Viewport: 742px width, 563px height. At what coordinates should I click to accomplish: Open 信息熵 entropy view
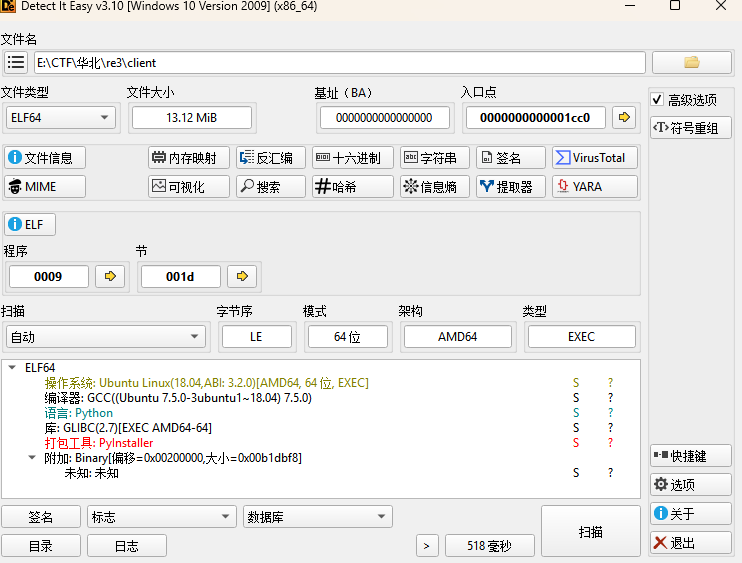[x=434, y=186]
